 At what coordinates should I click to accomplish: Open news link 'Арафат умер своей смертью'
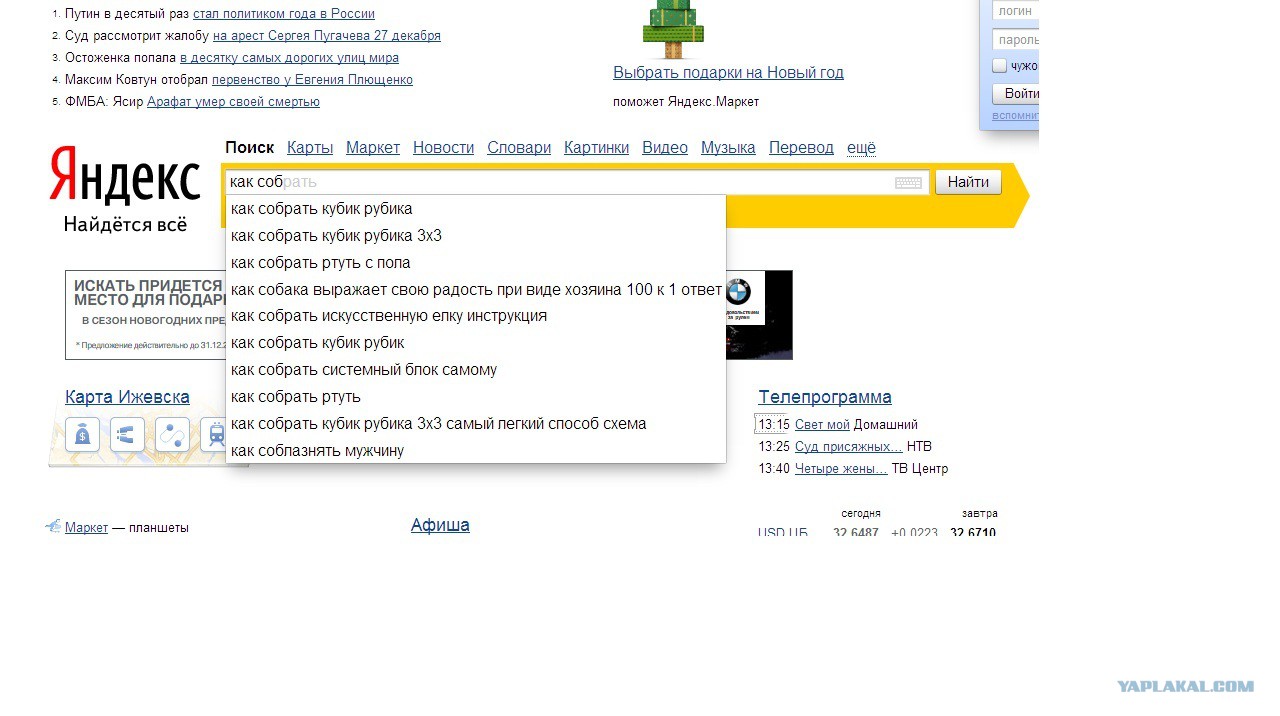tap(233, 102)
